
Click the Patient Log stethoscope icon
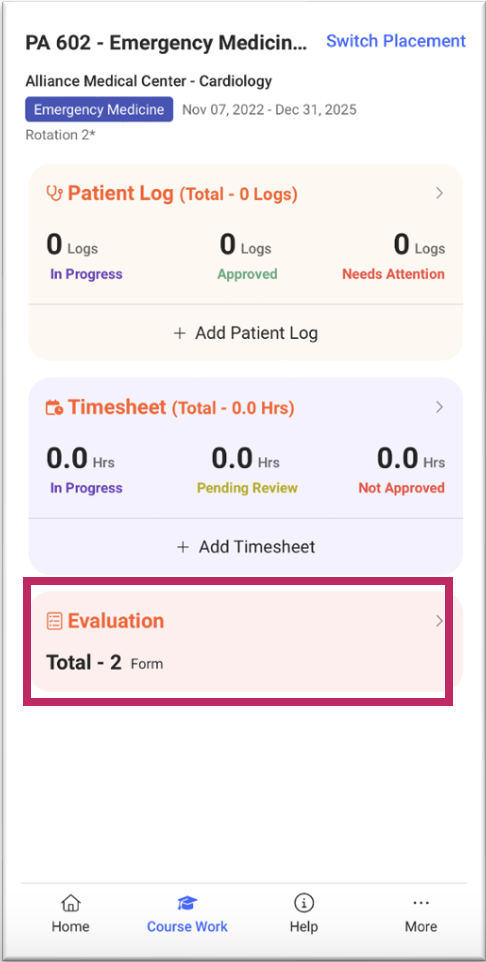tap(55, 193)
